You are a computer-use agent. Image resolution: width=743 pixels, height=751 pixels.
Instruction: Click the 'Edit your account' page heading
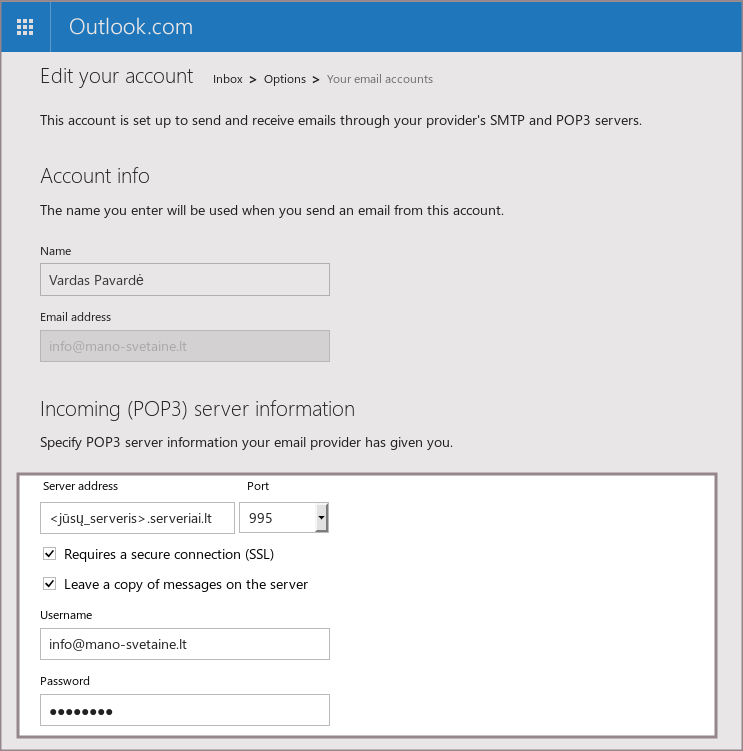click(x=116, y=76)
